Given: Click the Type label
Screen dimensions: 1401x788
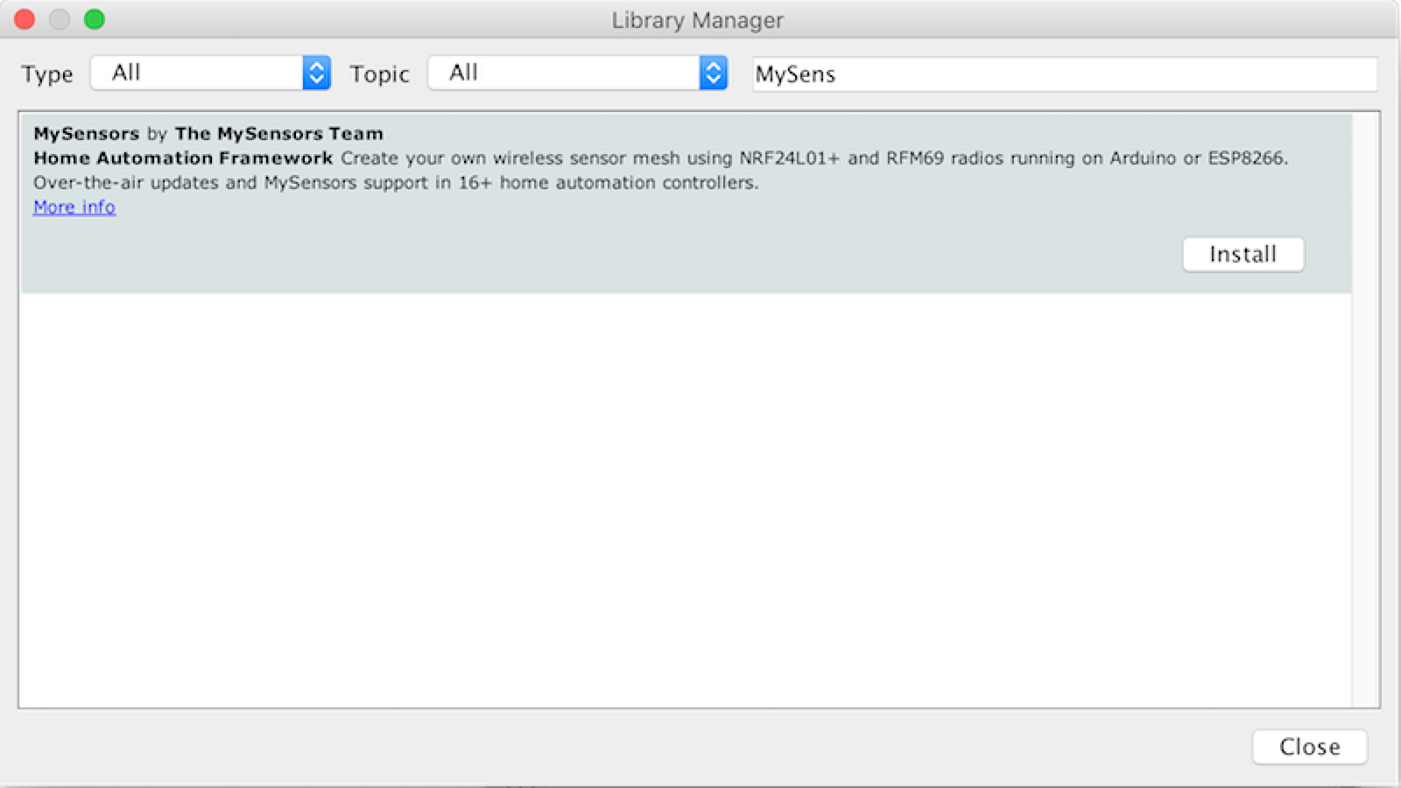Looking at the screenshot, I should (x=47, y=74).
